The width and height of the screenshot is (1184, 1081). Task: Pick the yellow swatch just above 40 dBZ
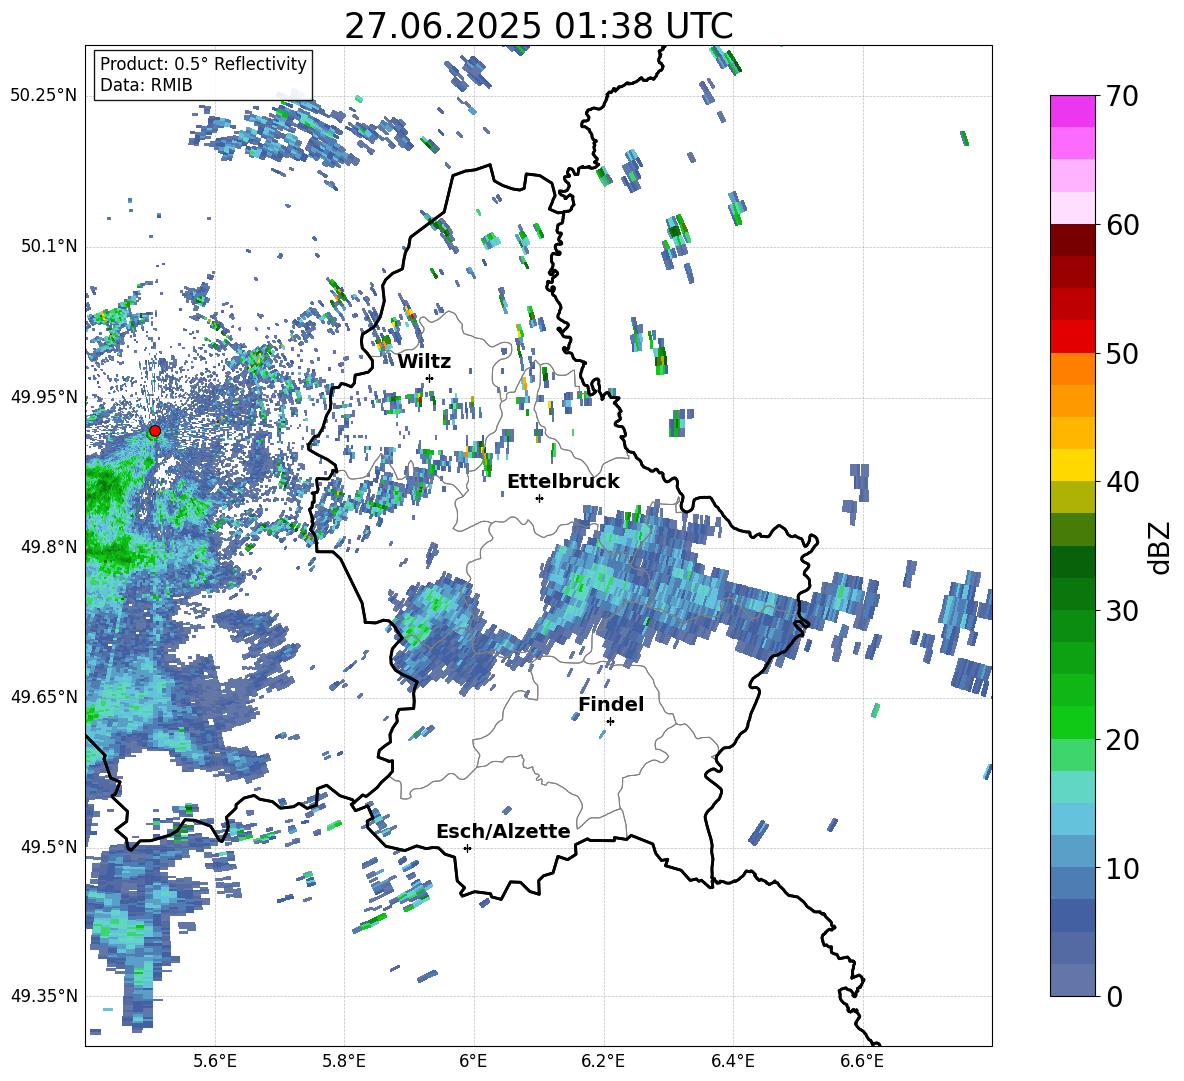click(1072, 464)
